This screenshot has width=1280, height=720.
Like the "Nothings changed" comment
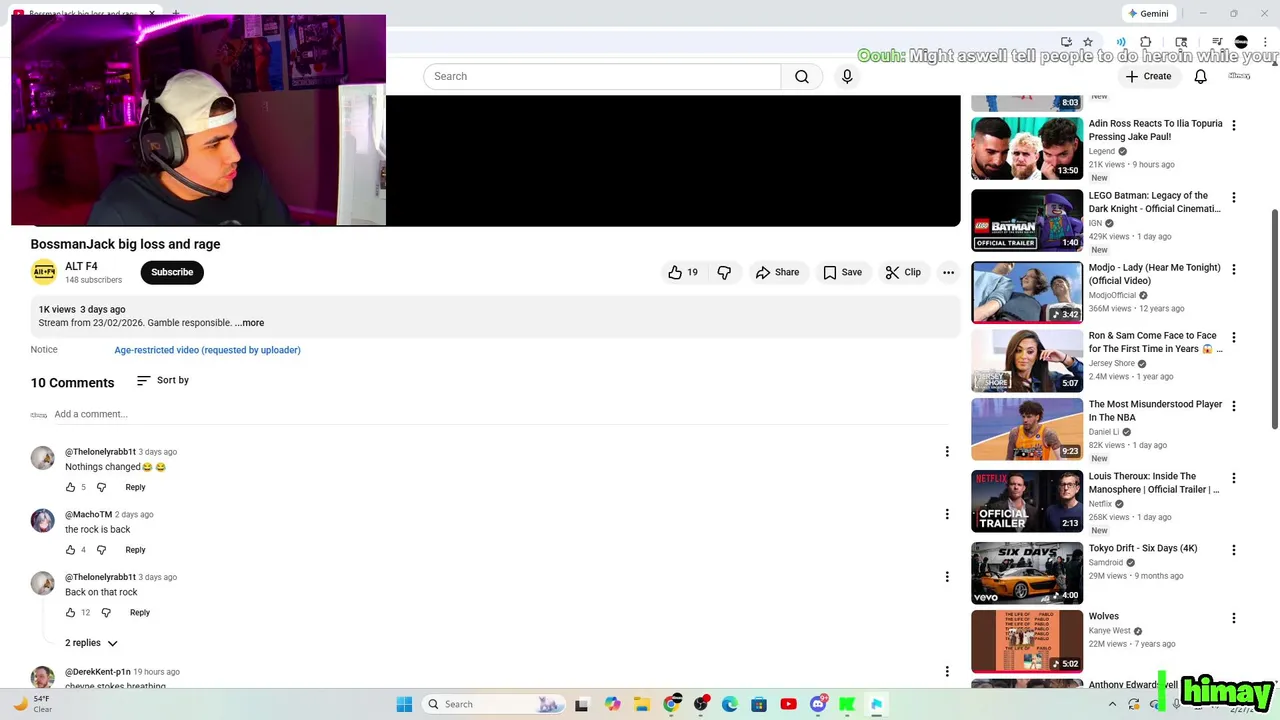[70, 487]
